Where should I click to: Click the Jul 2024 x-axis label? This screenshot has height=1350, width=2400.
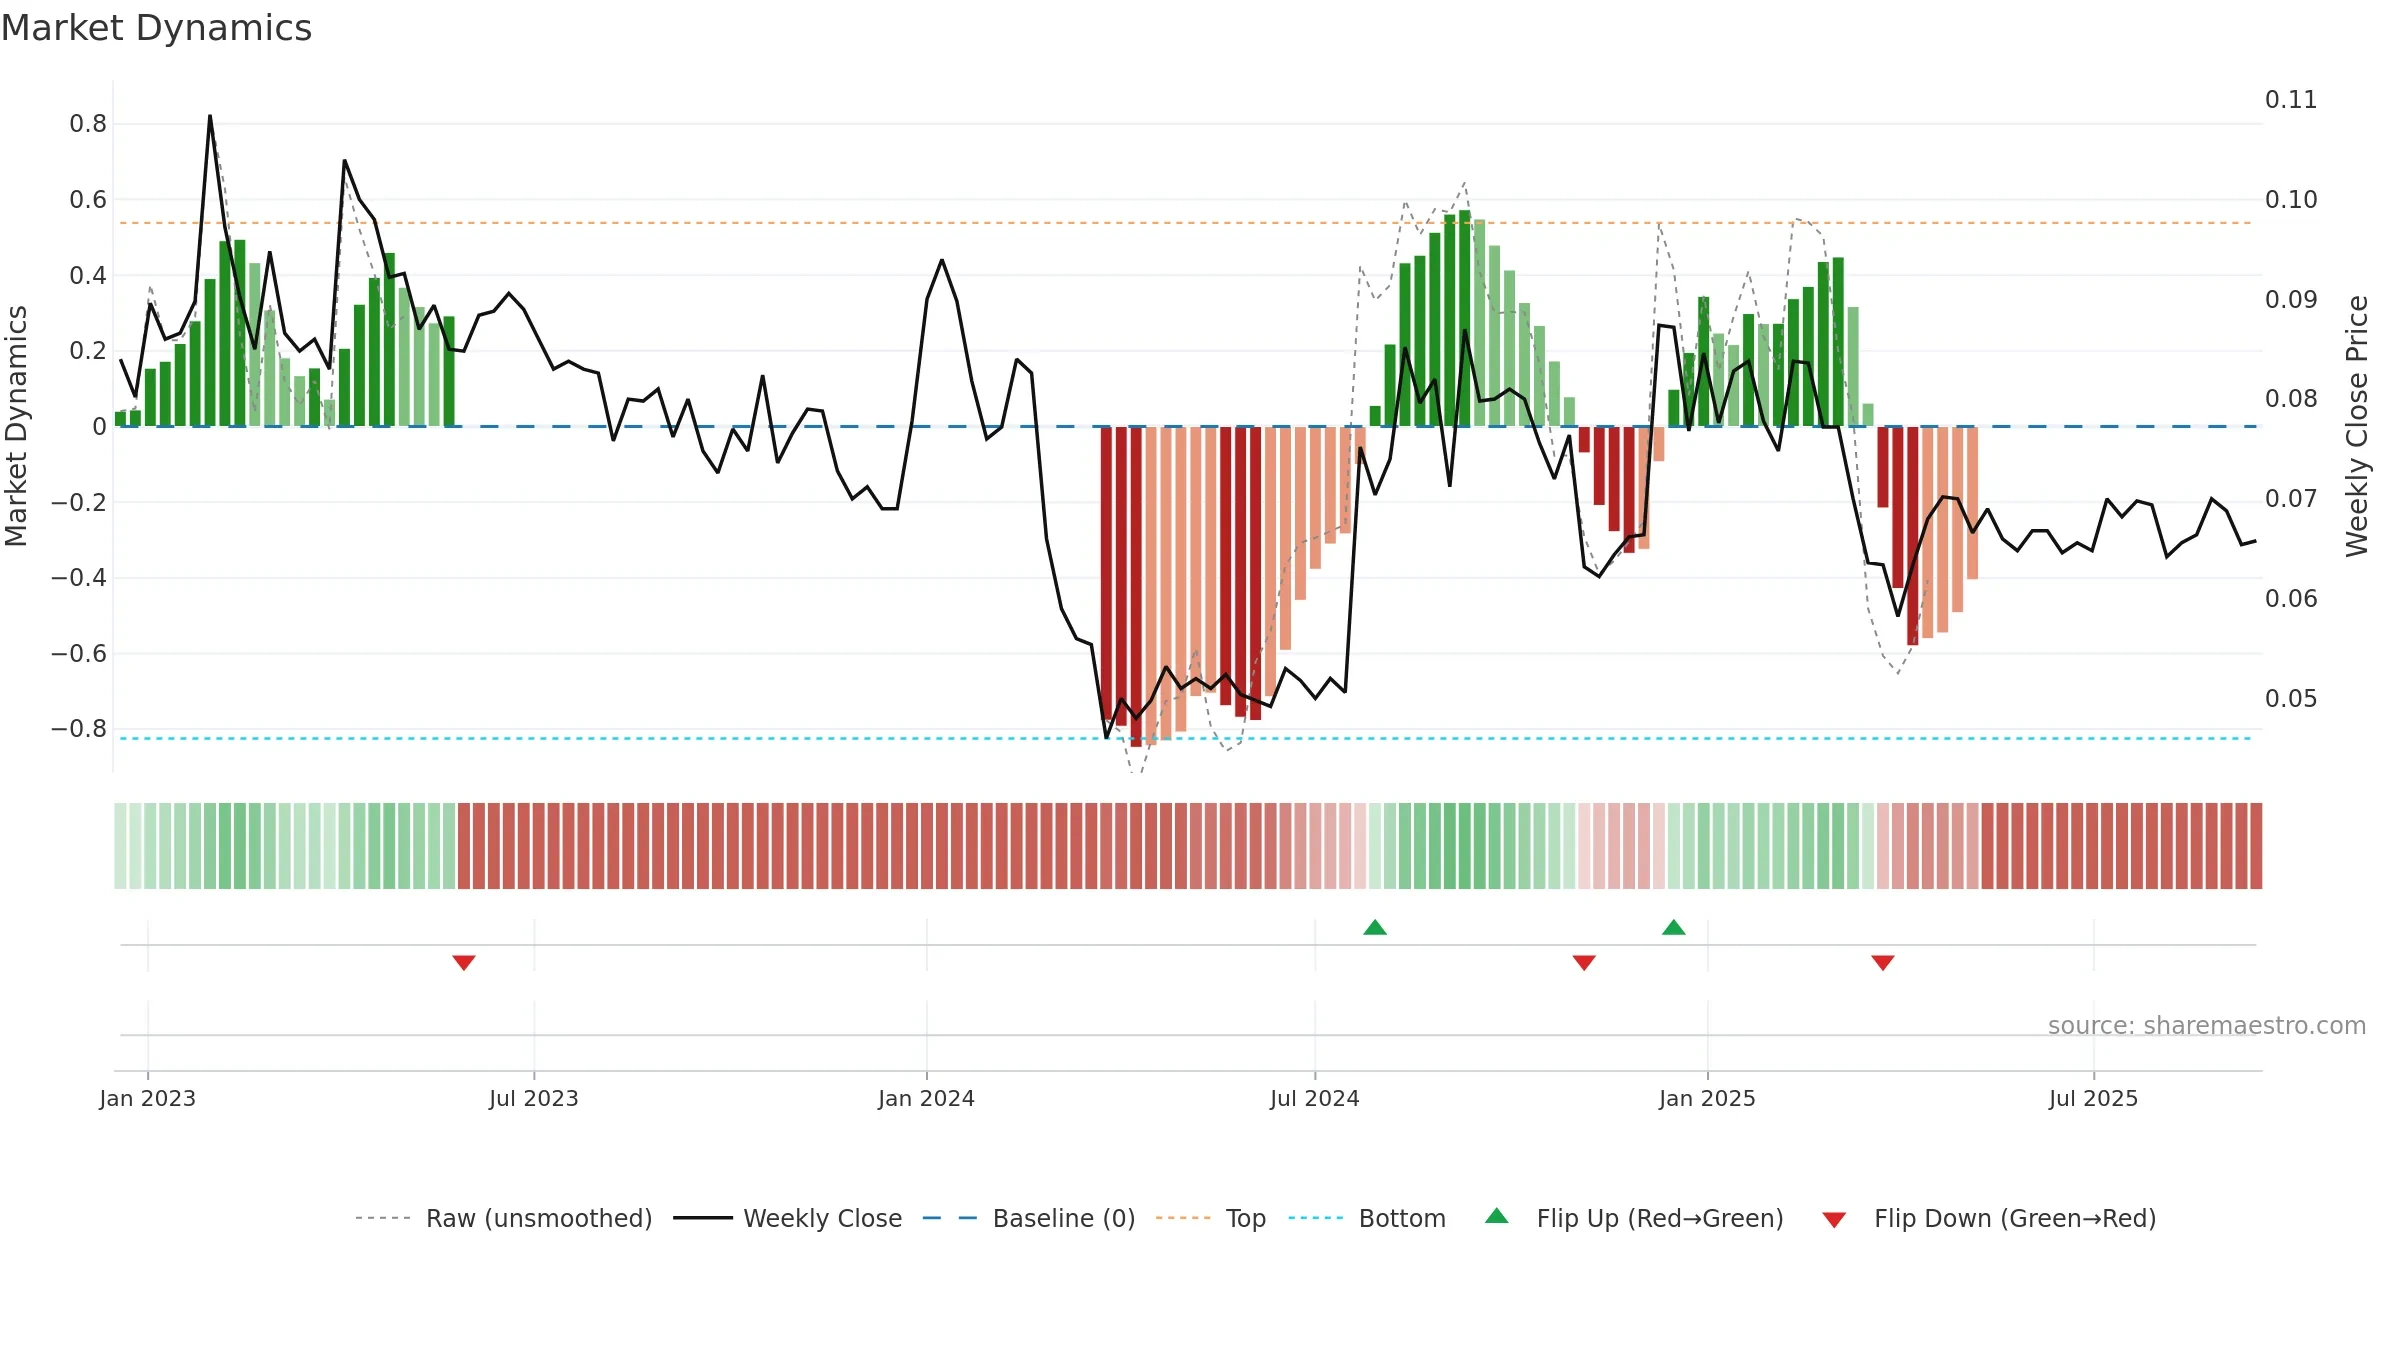coord(1315,1098)
